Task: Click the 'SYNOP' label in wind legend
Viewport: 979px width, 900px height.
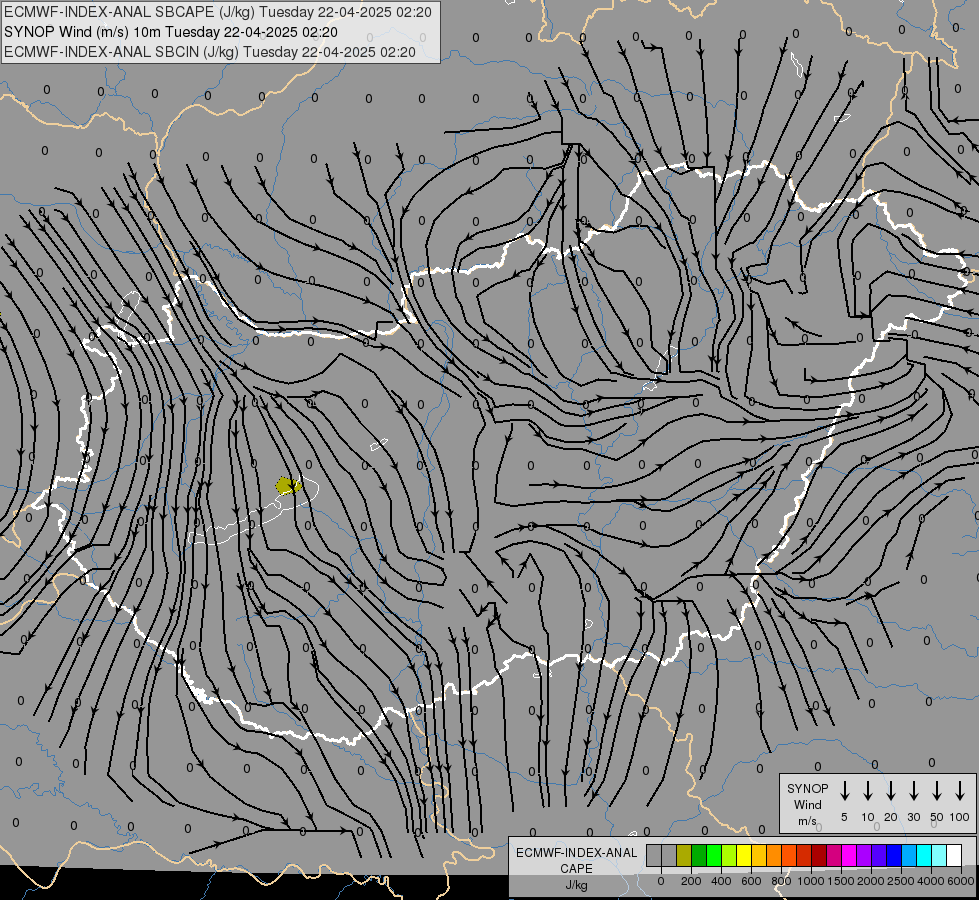Action: click(807, 788)
